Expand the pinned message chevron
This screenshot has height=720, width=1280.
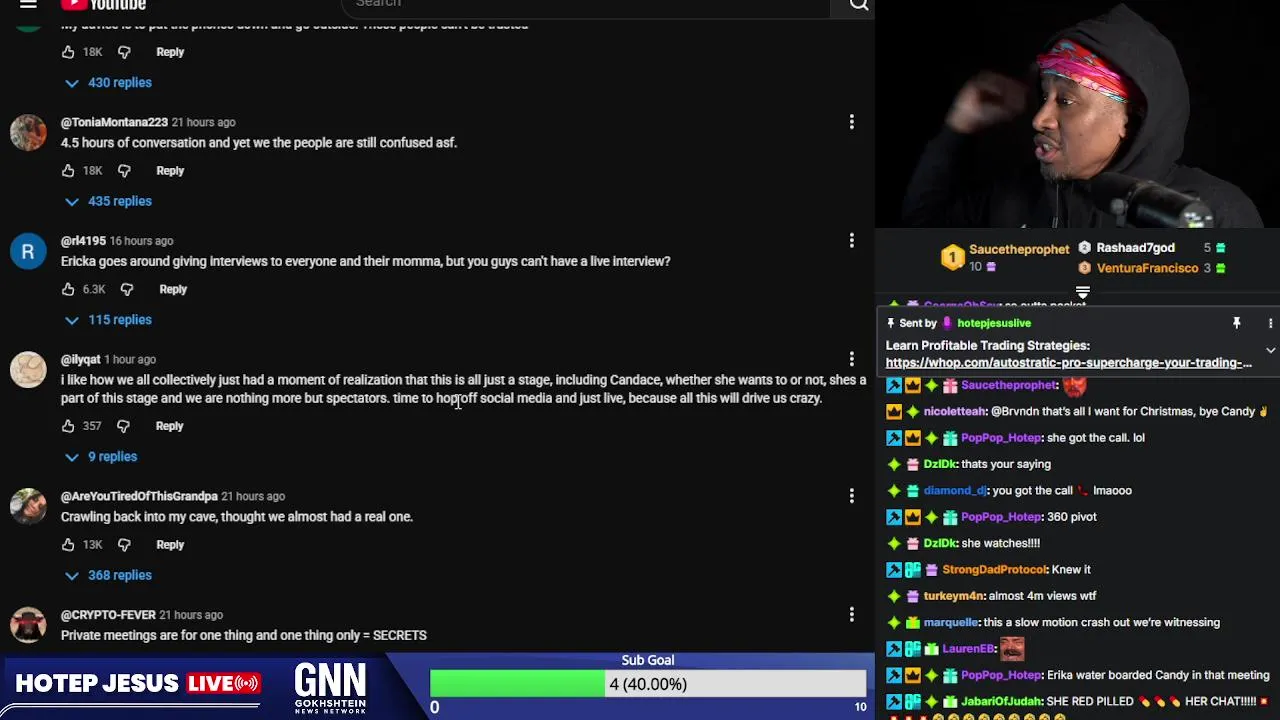1270,351
